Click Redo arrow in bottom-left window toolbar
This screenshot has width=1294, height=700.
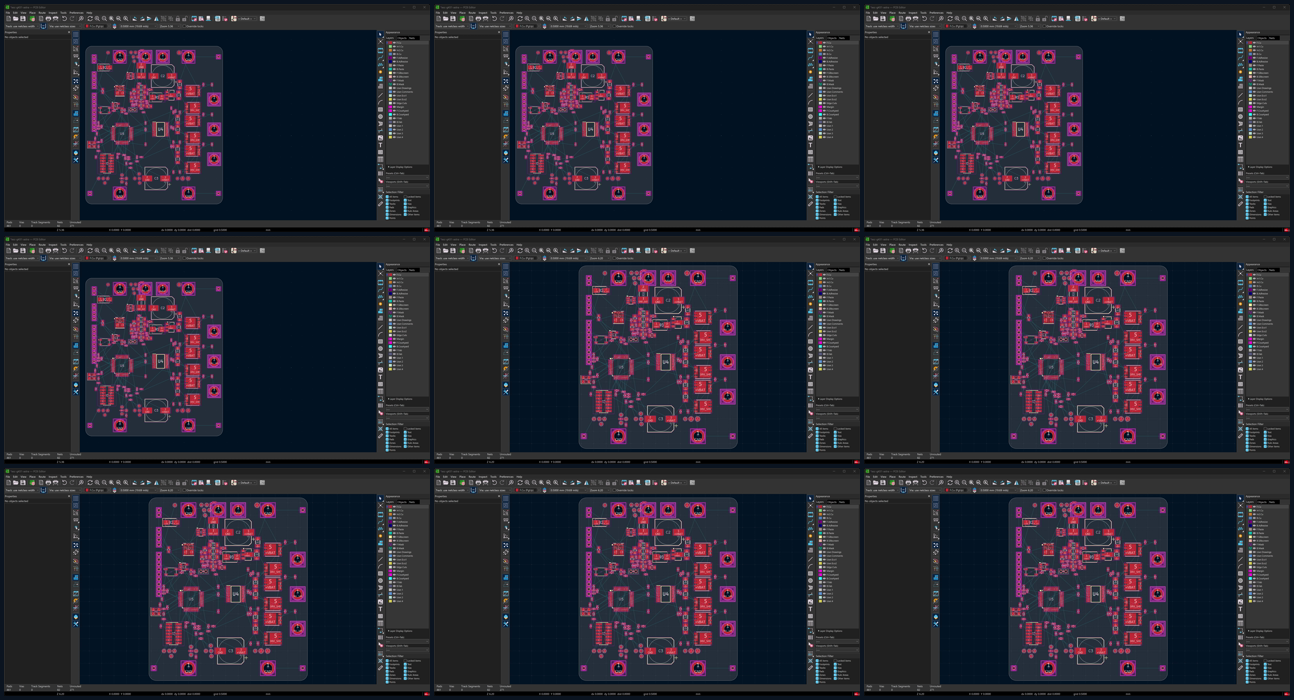72,482
